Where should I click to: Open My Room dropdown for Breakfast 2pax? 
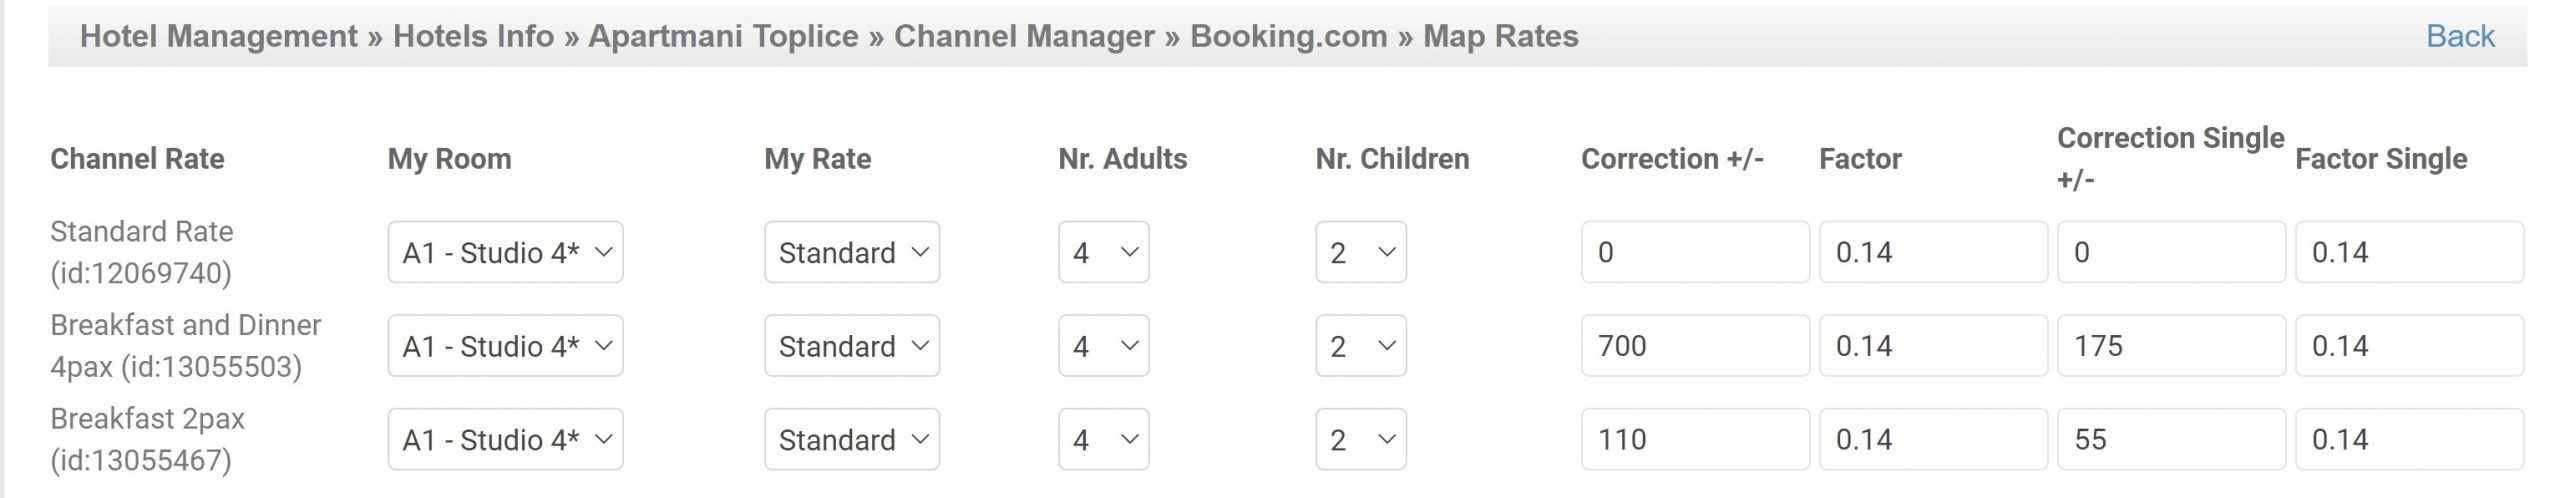505,439
